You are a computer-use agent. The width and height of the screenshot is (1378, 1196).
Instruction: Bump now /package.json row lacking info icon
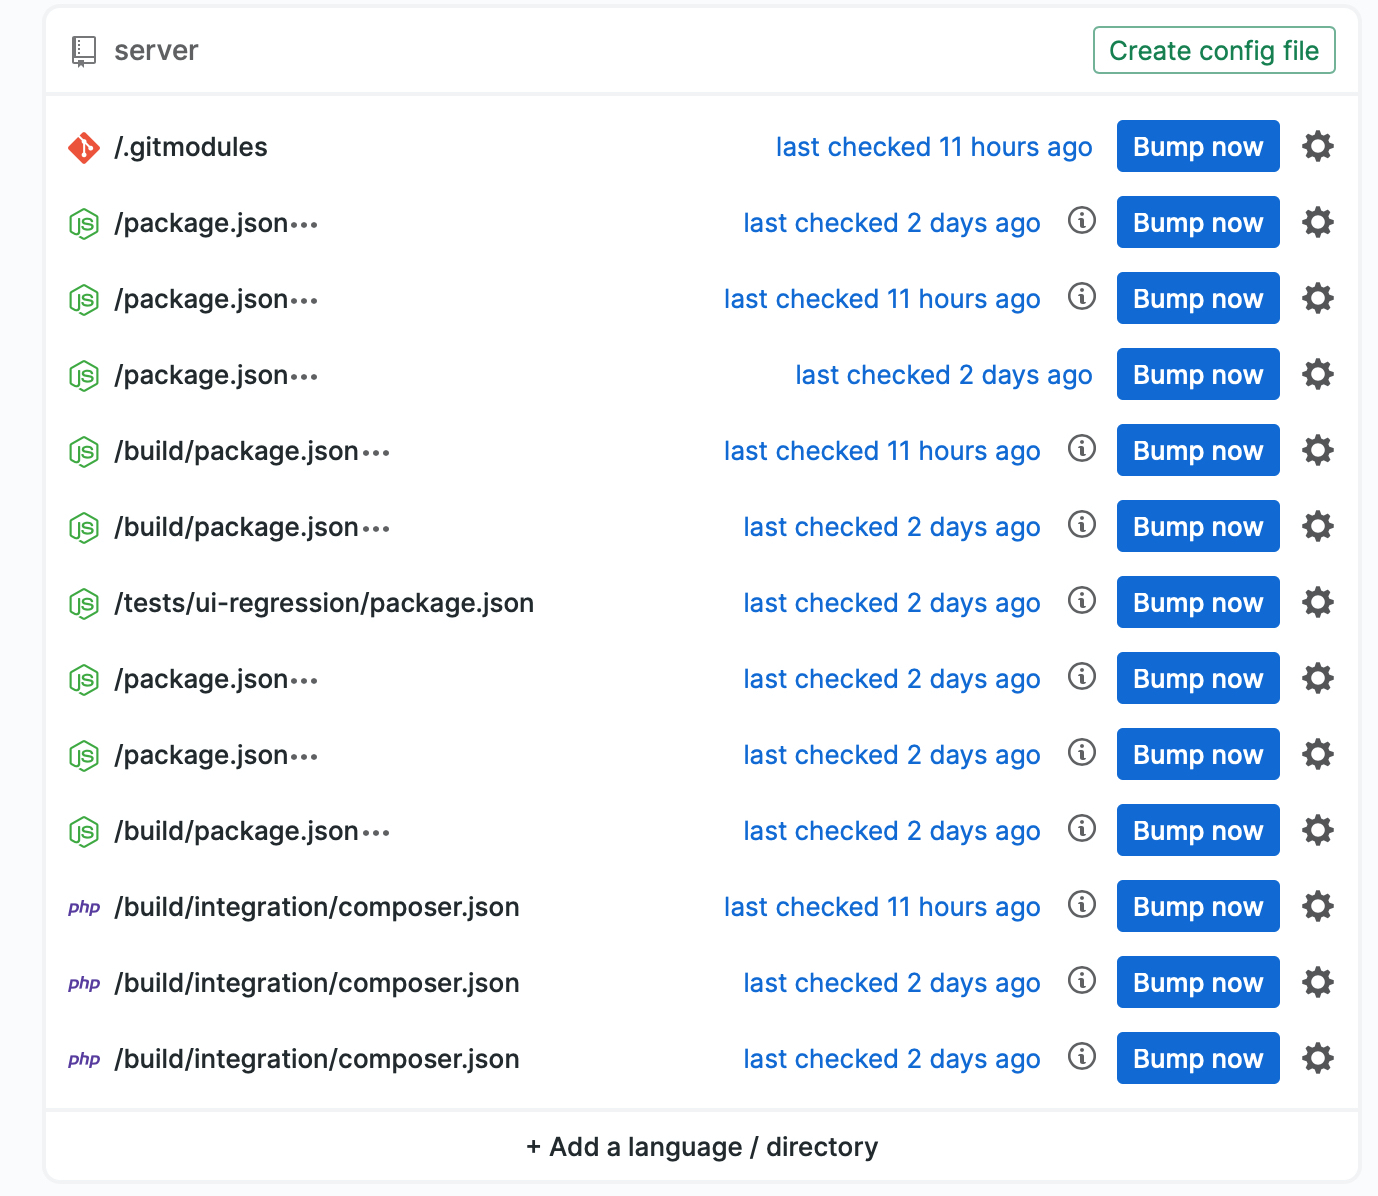pyautogui.click(x=1198, y=374)
